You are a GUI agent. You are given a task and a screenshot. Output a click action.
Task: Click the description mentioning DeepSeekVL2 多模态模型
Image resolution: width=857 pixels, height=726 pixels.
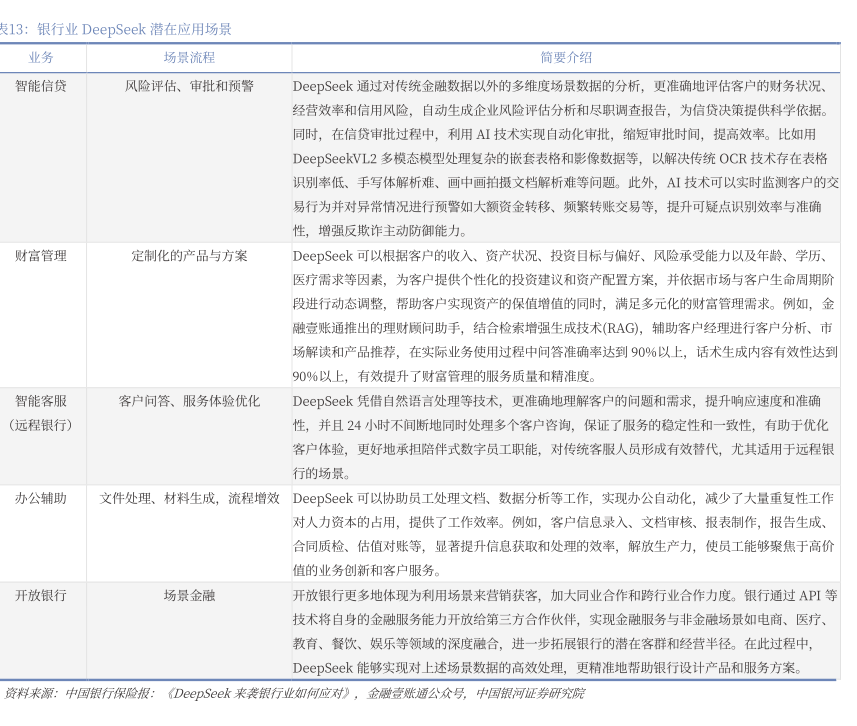(x=565, y=158)
